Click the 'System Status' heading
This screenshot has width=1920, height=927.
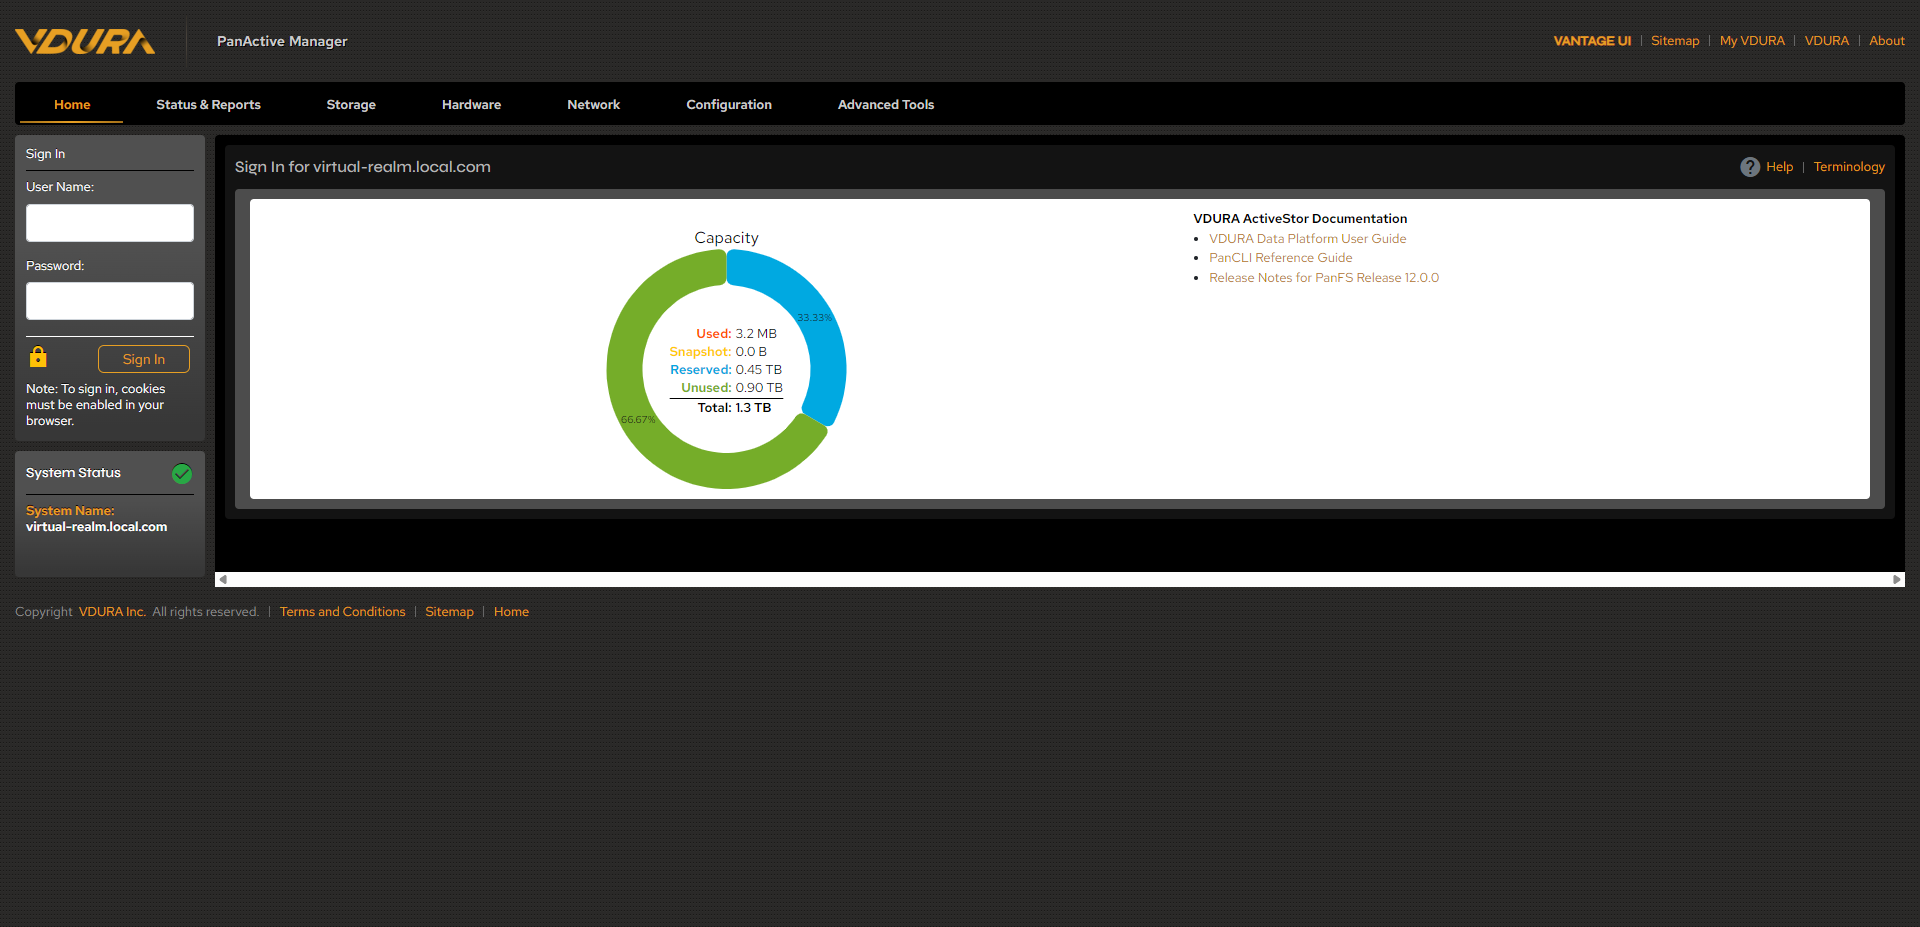tap(73, 473)
